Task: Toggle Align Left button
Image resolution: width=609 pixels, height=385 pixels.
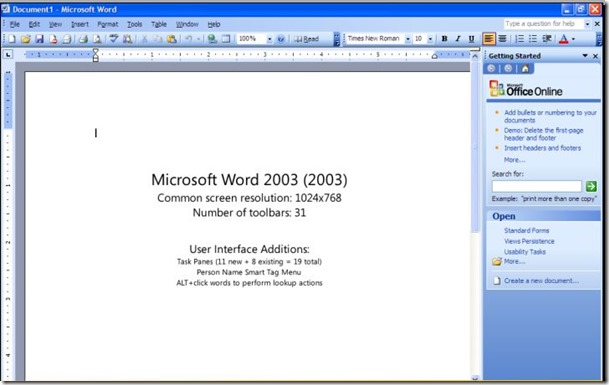Action: tap(489, 39)
